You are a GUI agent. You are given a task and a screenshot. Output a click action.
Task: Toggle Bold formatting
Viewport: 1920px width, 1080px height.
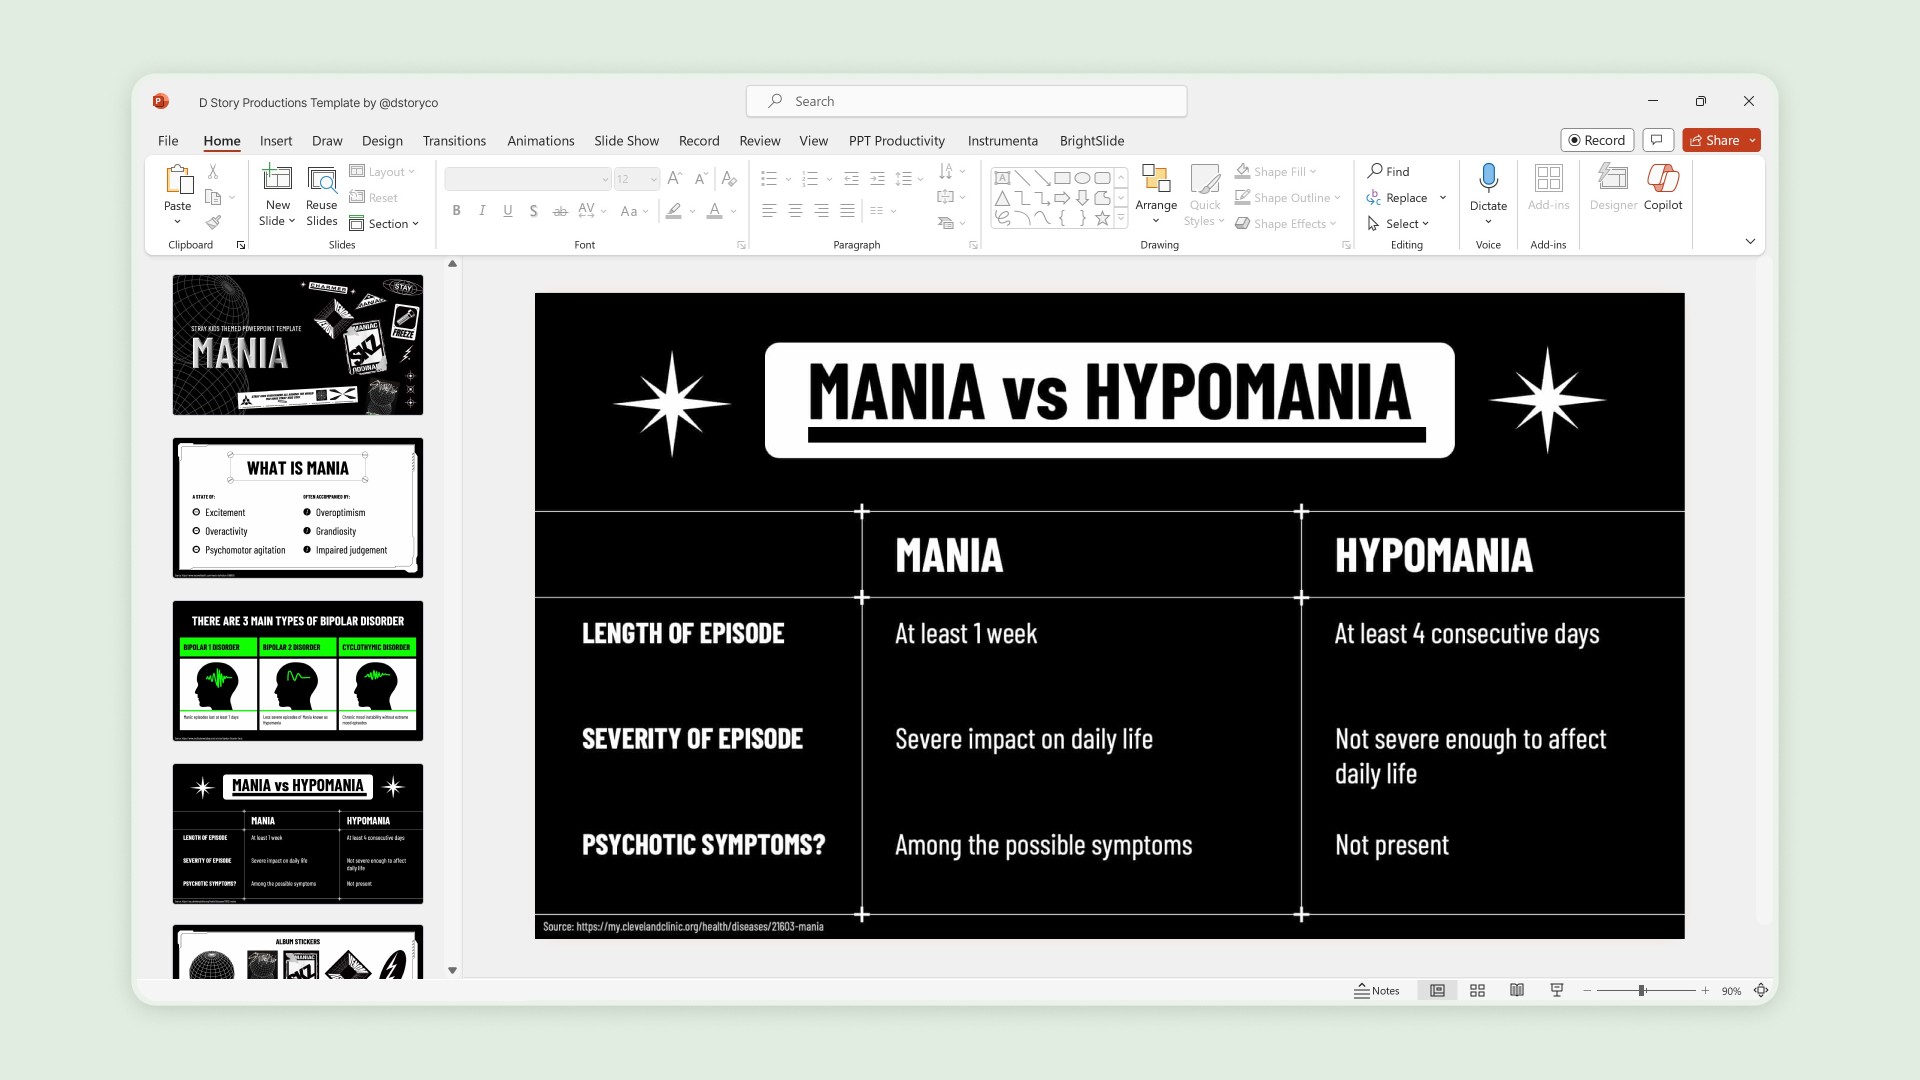[x=456, y=211]
